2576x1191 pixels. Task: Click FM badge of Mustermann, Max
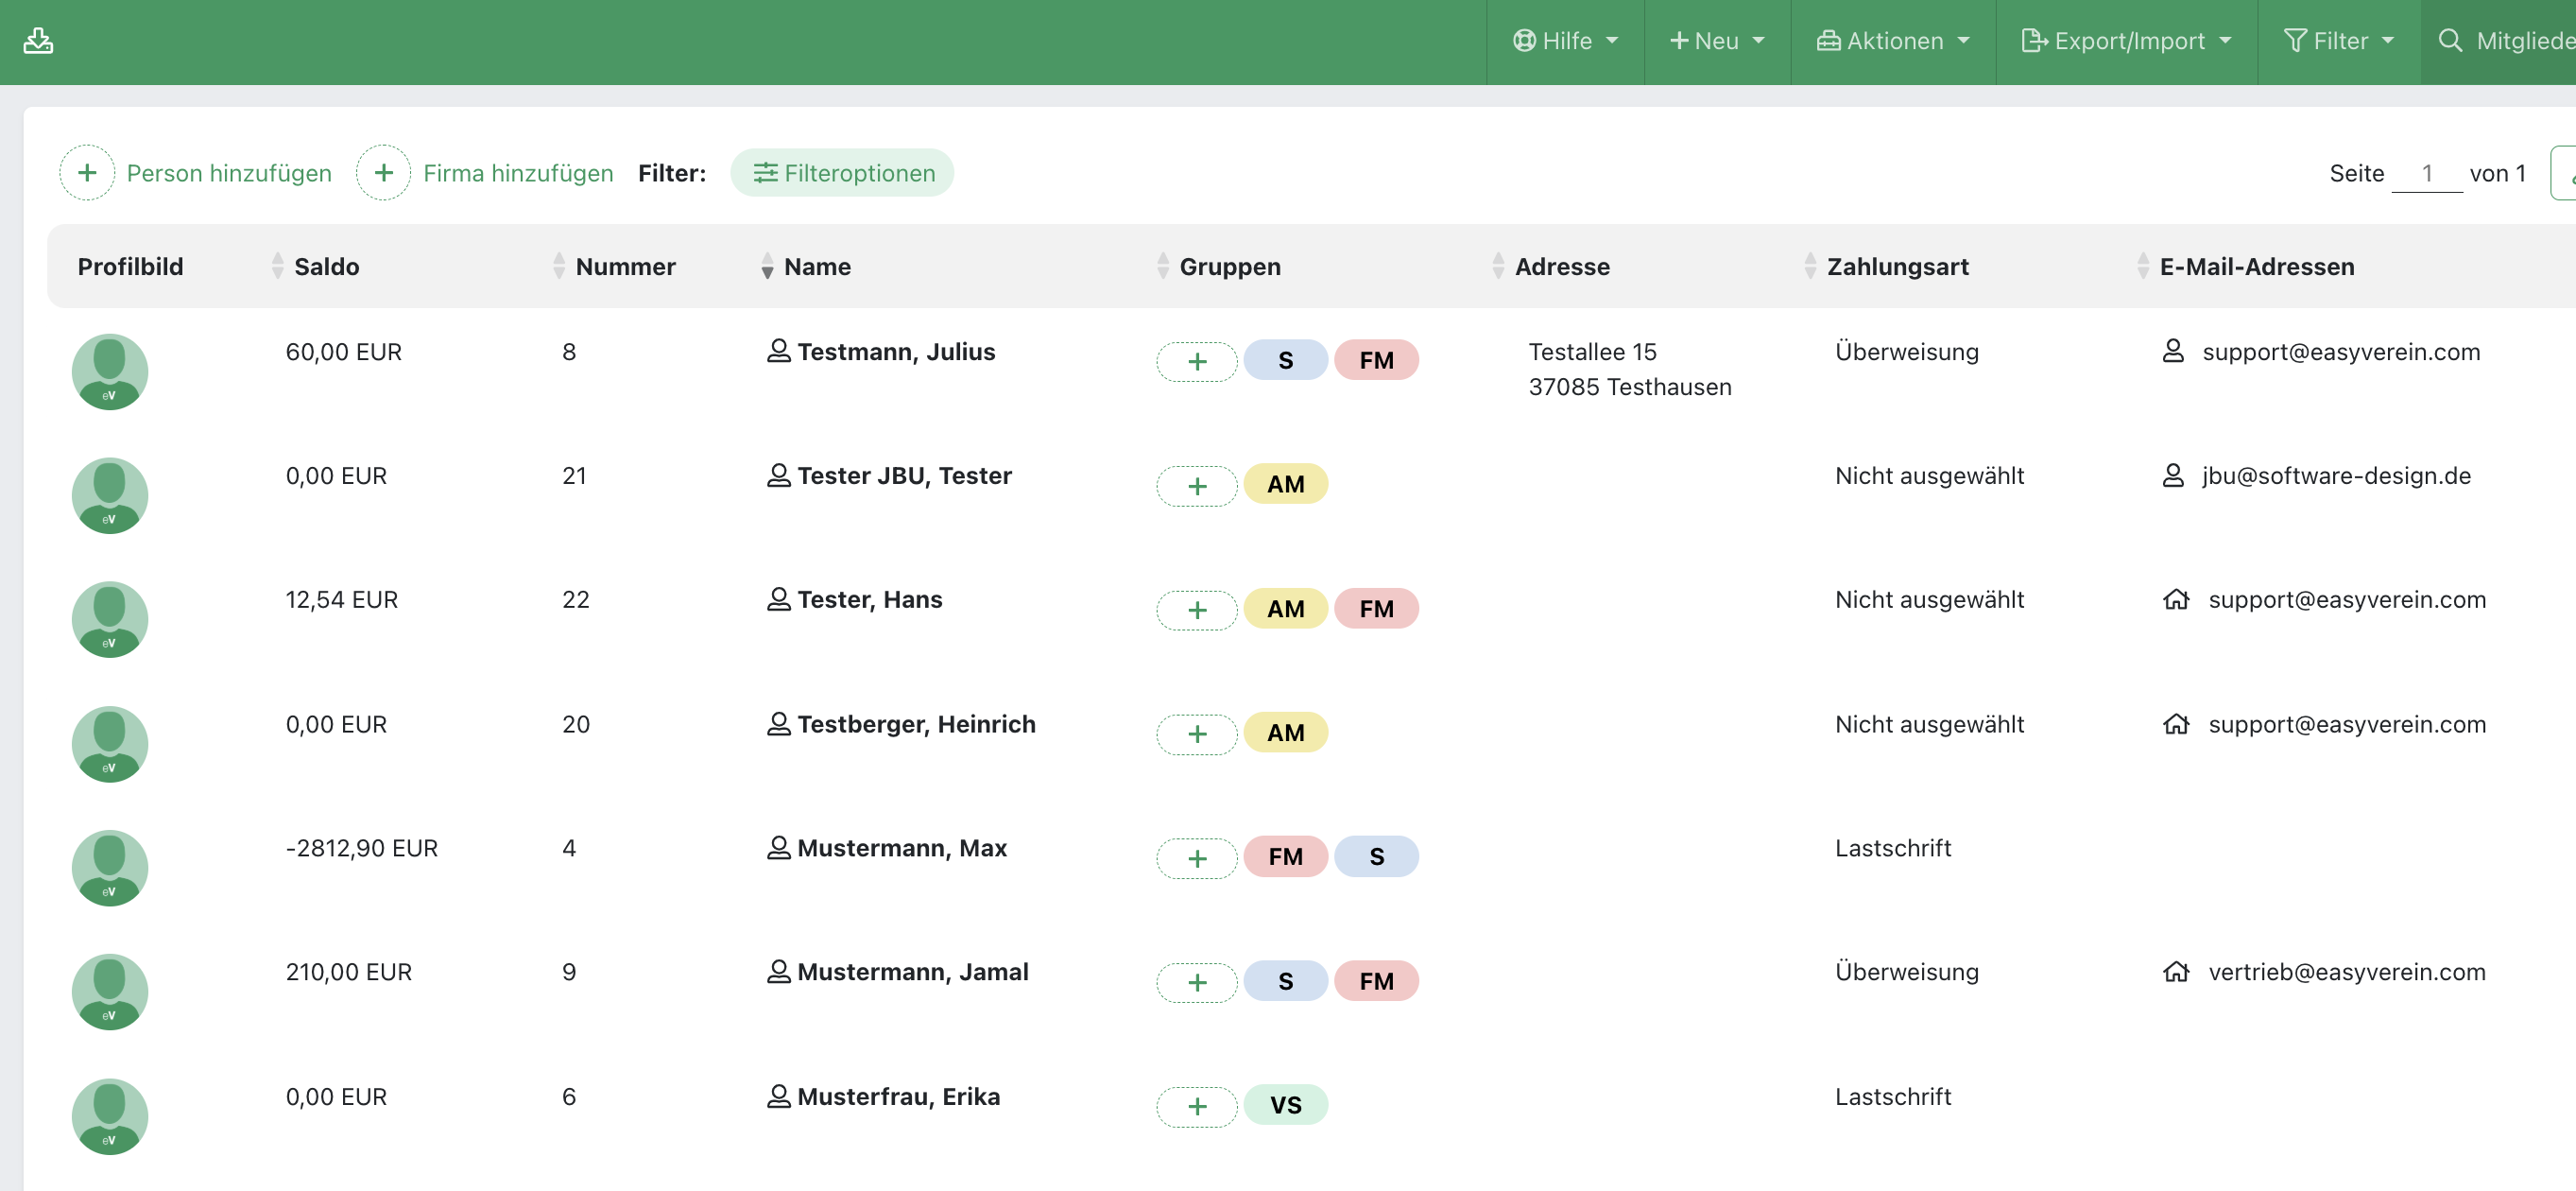pyautogui.click(x=1286, y=856)
